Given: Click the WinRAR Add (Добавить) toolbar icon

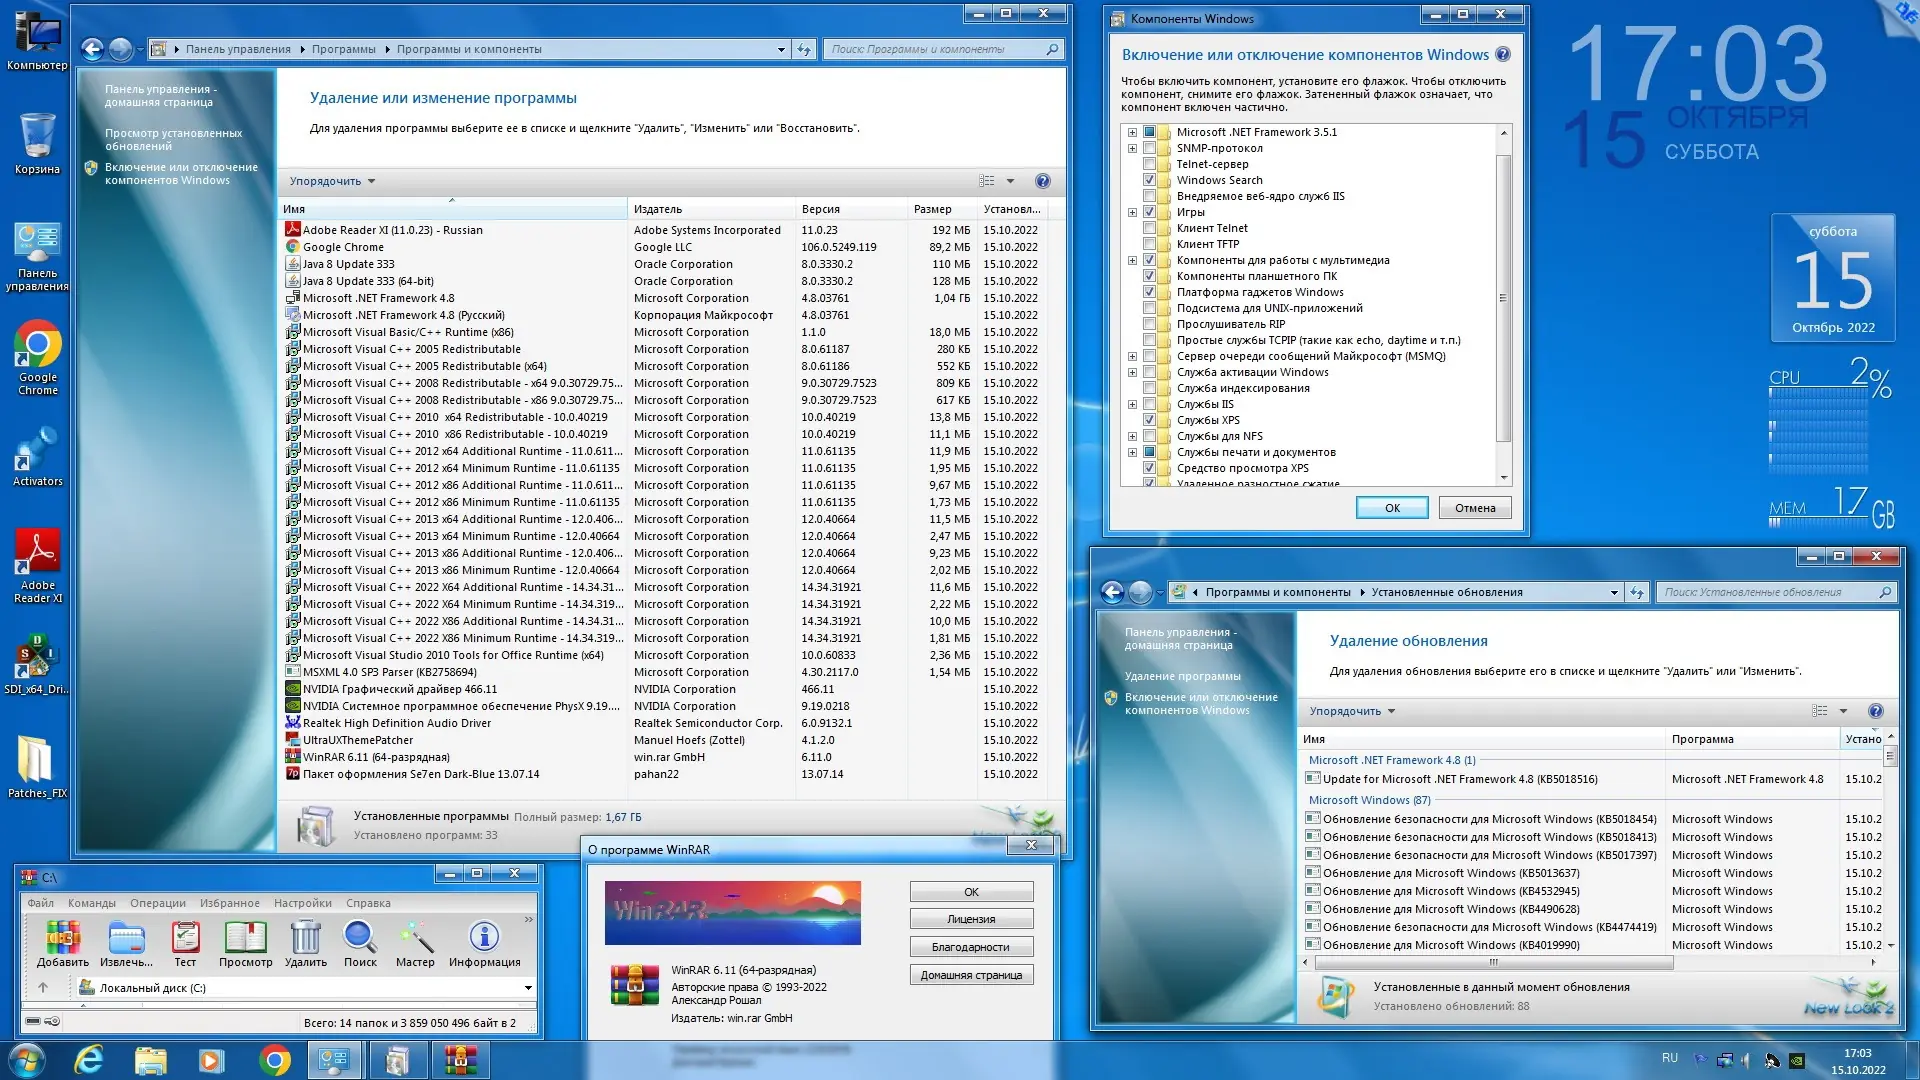Looking at the screenshot, I should [x=62, y=939].
